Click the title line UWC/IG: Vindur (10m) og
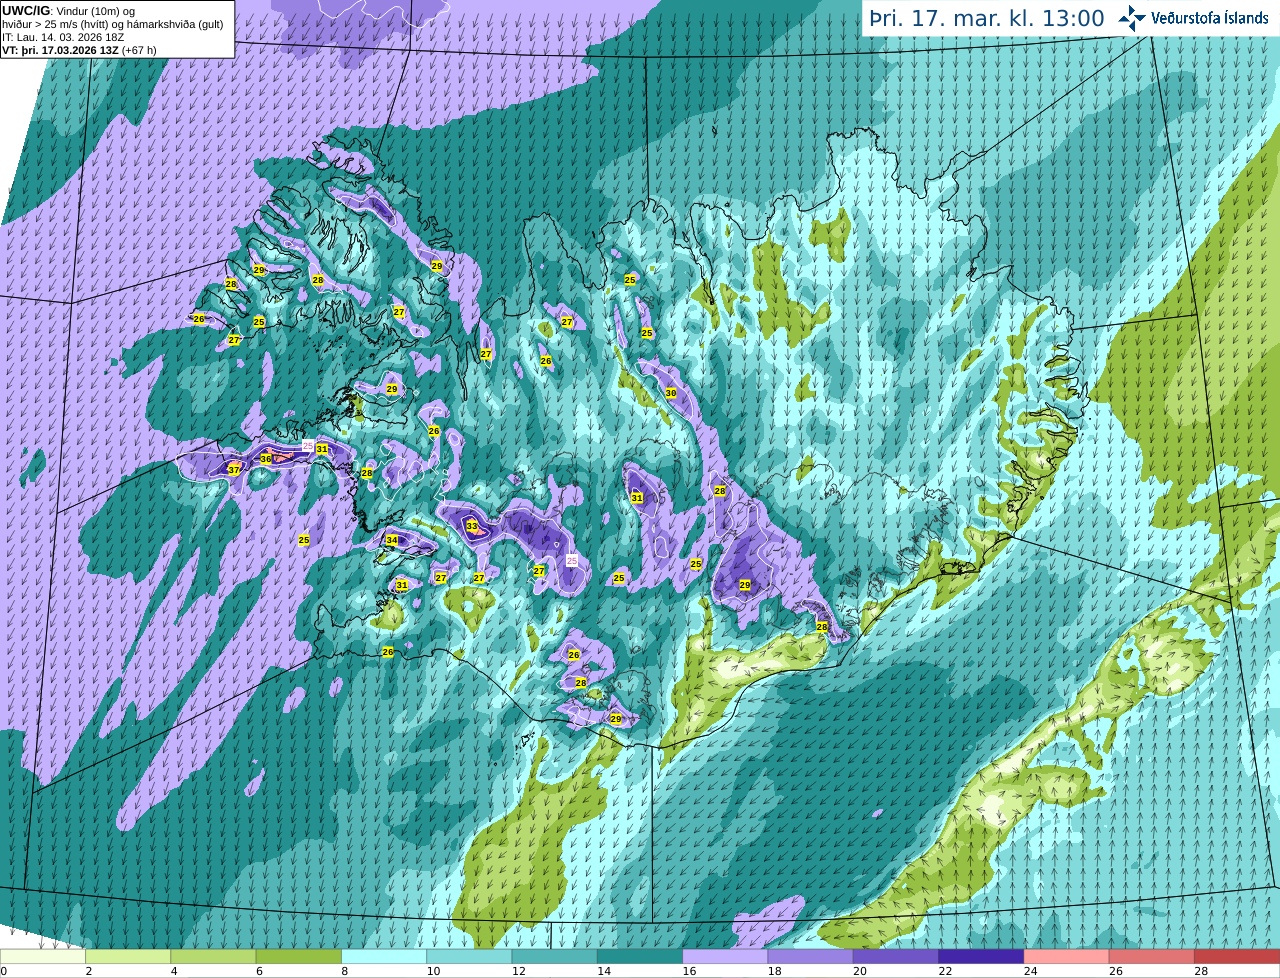This screenshot has height=978, width=1280. click(x=69, y=11)
